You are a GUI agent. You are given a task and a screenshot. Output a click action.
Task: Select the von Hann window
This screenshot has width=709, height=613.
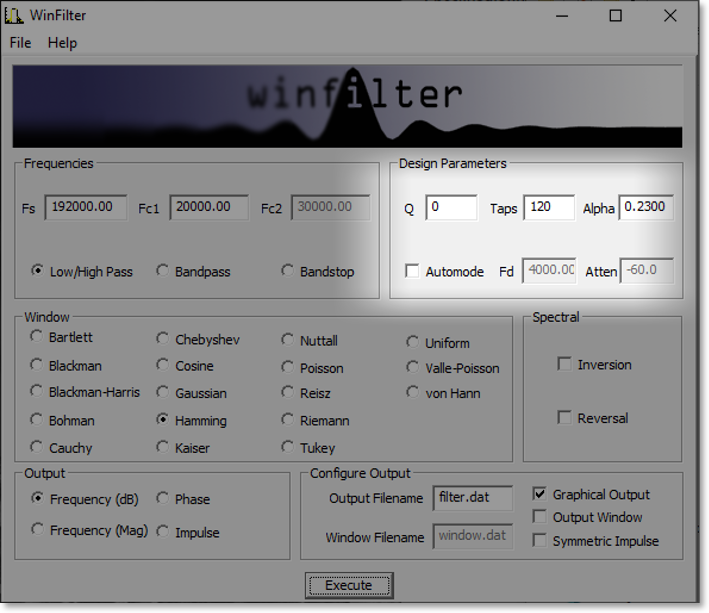413,392
